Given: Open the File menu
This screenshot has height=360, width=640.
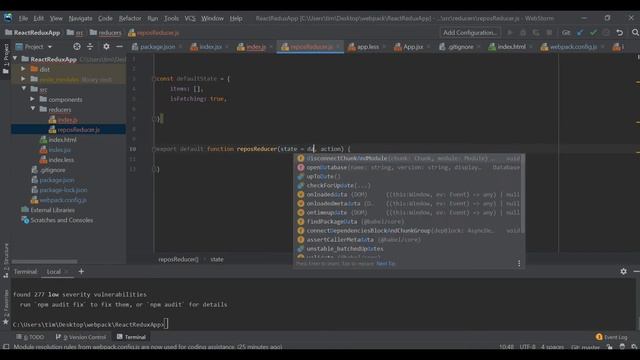Looking at the screenshot, I should (x=23, y=18).
